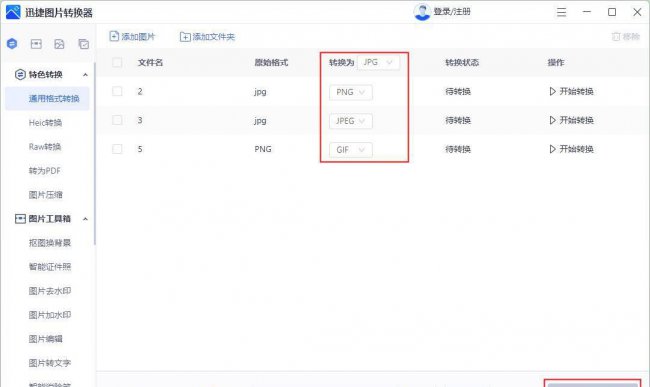Click the 特色转换 section icon
The height and width of the screenshot is (387, 650).
click(20, 75)
